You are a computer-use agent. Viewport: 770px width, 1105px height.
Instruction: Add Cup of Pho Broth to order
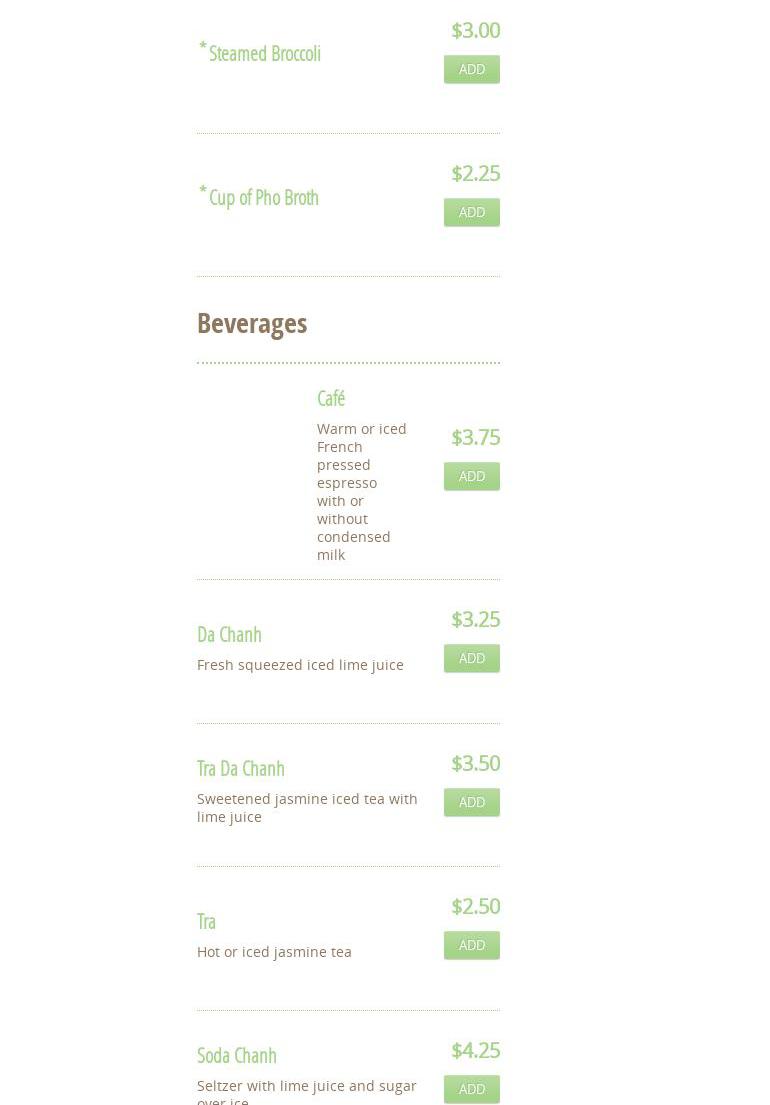(471, 212)
